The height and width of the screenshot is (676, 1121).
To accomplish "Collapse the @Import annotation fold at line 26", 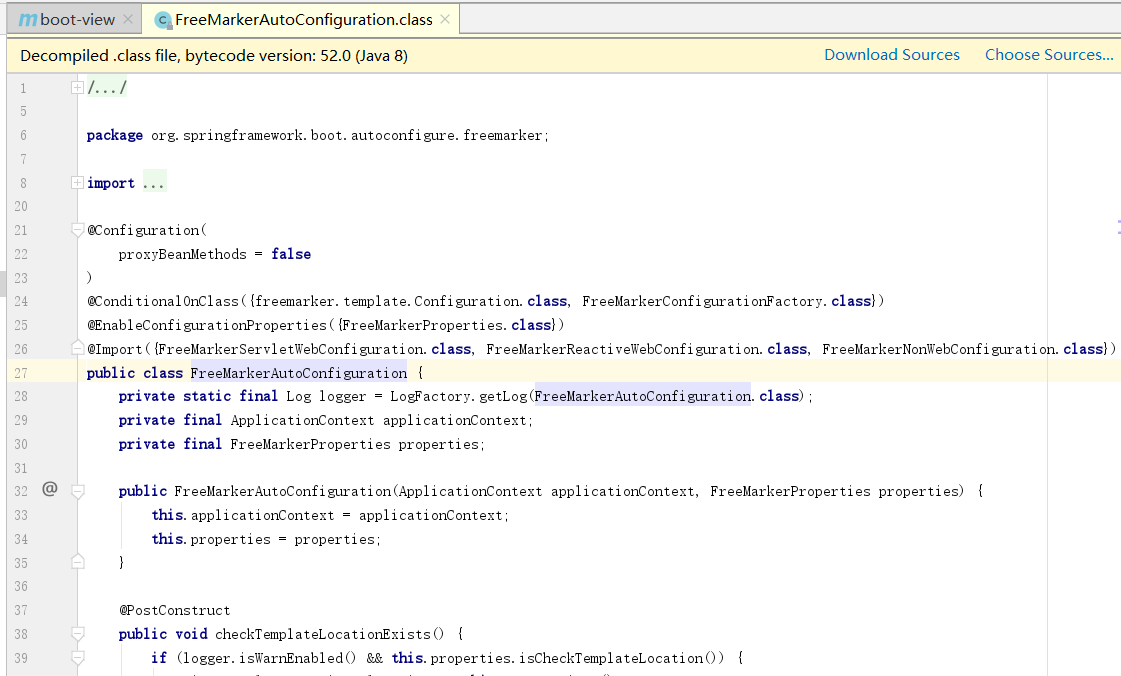I will click(78, 348).
